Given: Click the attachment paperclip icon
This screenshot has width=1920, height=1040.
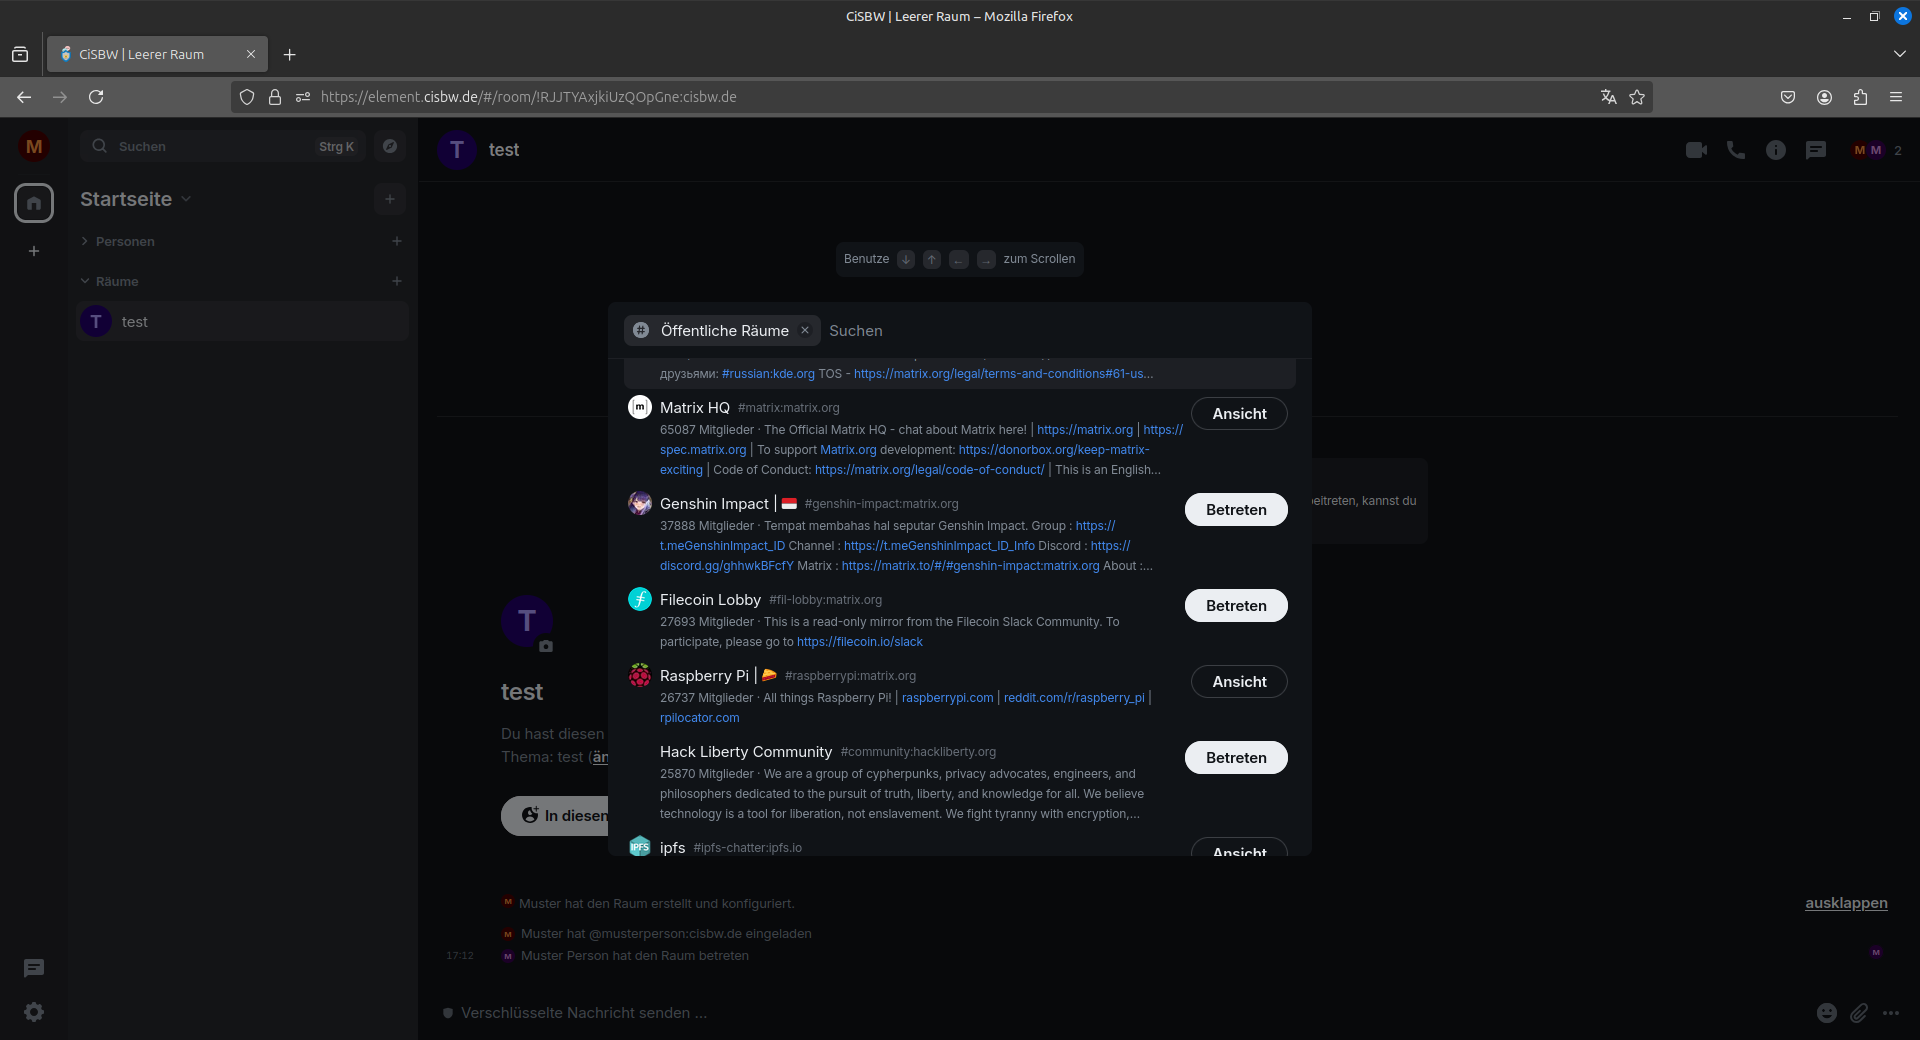Looking at the screenshot, I should pyautogui.click(x=1858, y=1013).
